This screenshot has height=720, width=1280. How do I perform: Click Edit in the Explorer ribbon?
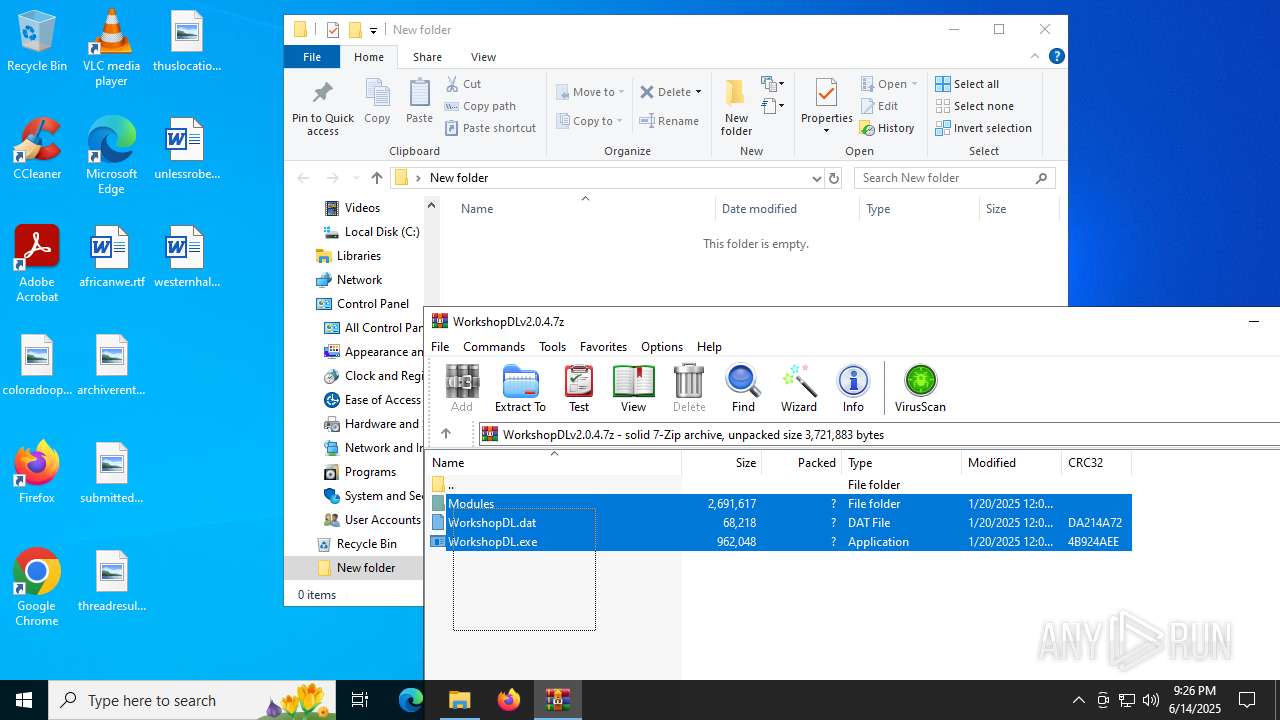point(879,106)
